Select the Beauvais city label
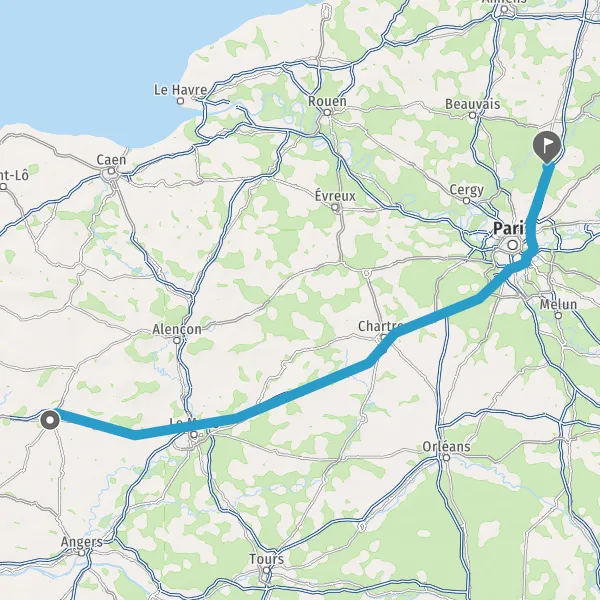The image size is (600, 600). pos(473,104)
